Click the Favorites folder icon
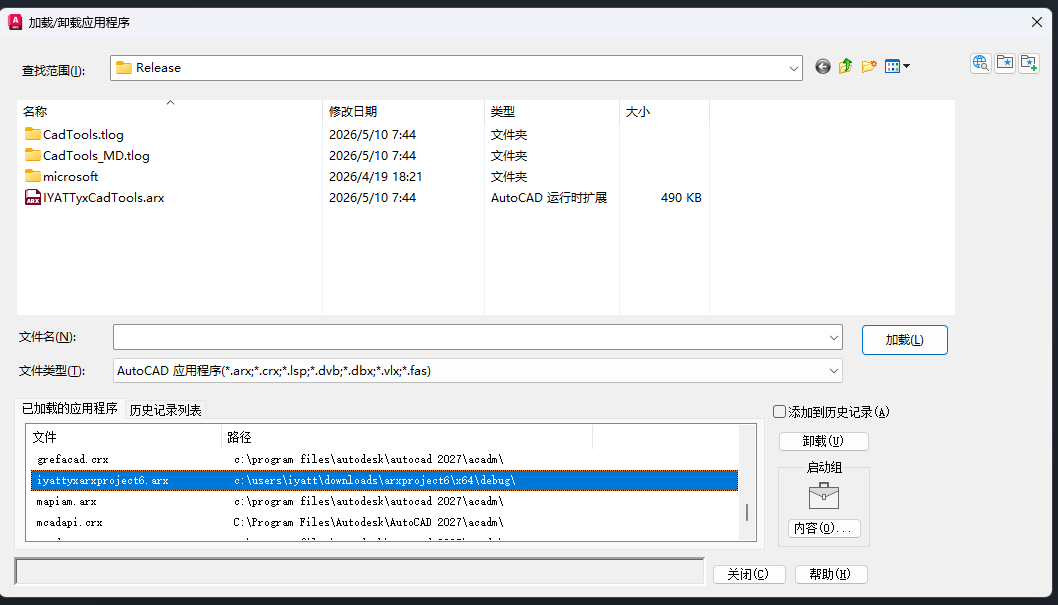Screen dimensions: 1058x605 click(1005, 63)
